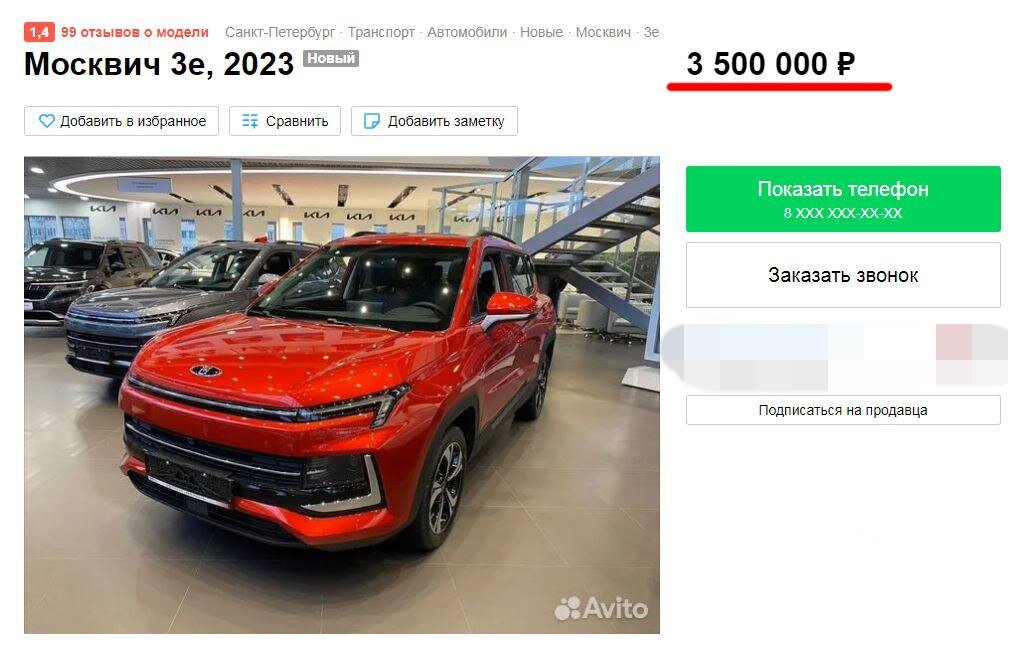Click the 3 500 000 ₽ price
This screenshot has width=1026, height=646.
pos(770,64)
